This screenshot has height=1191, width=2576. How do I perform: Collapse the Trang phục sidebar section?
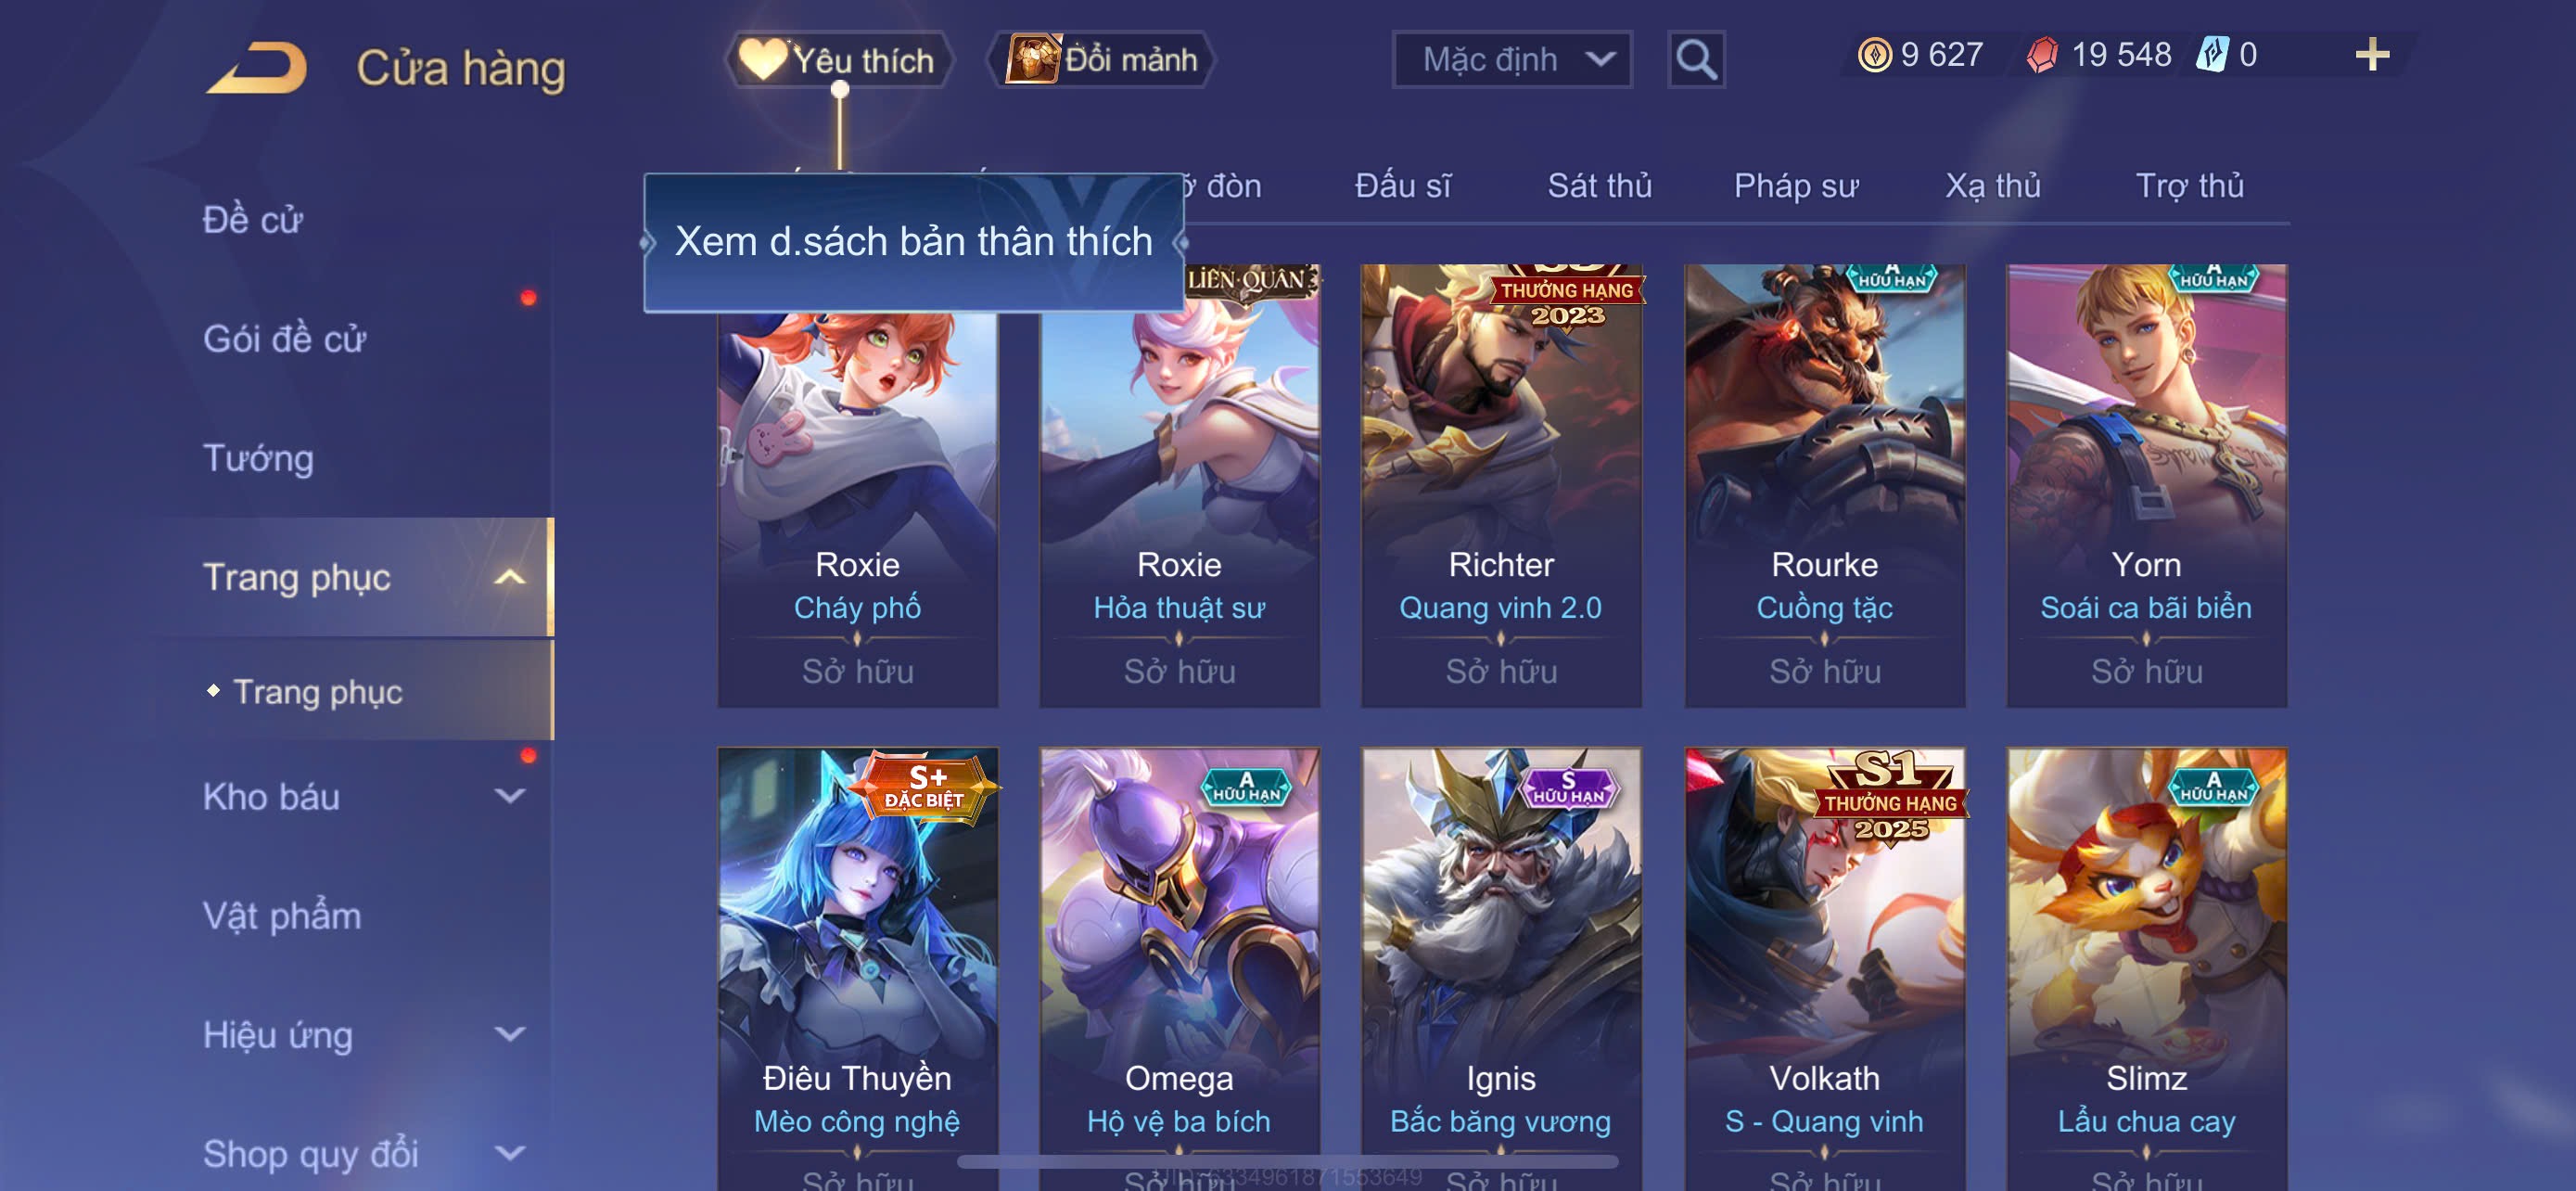coord(509,577)
